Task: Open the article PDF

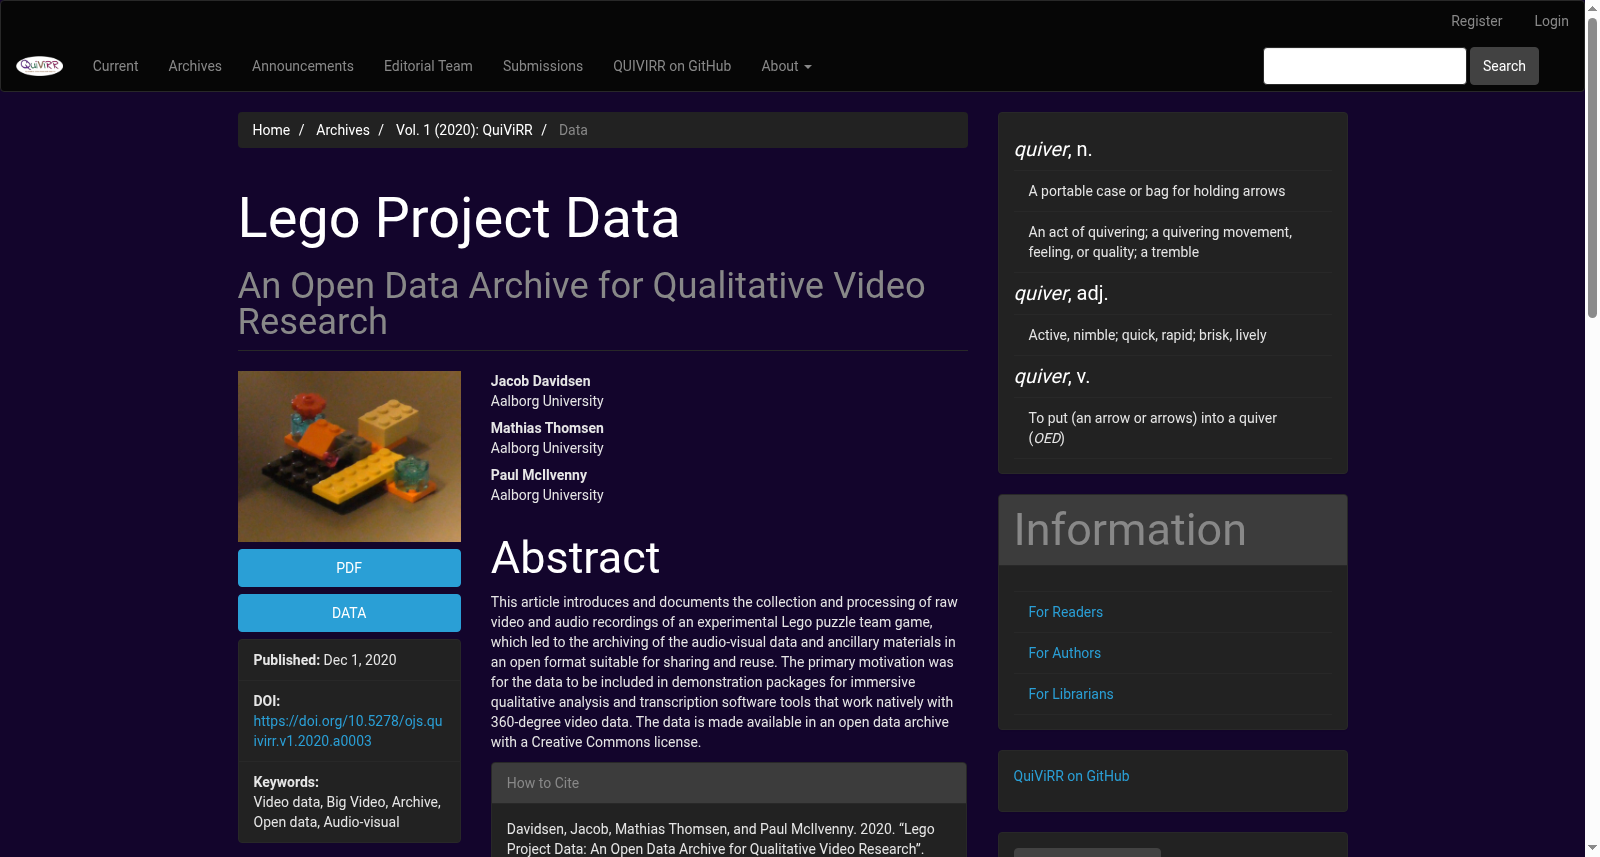Action: (349, 568)
